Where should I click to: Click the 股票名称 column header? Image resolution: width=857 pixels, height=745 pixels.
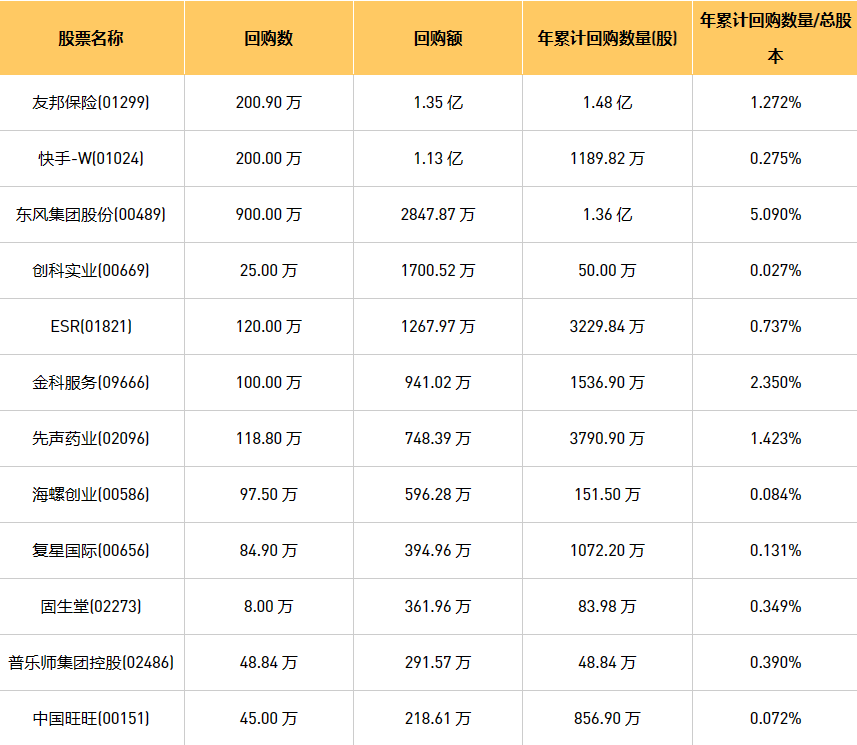point(91,38)
